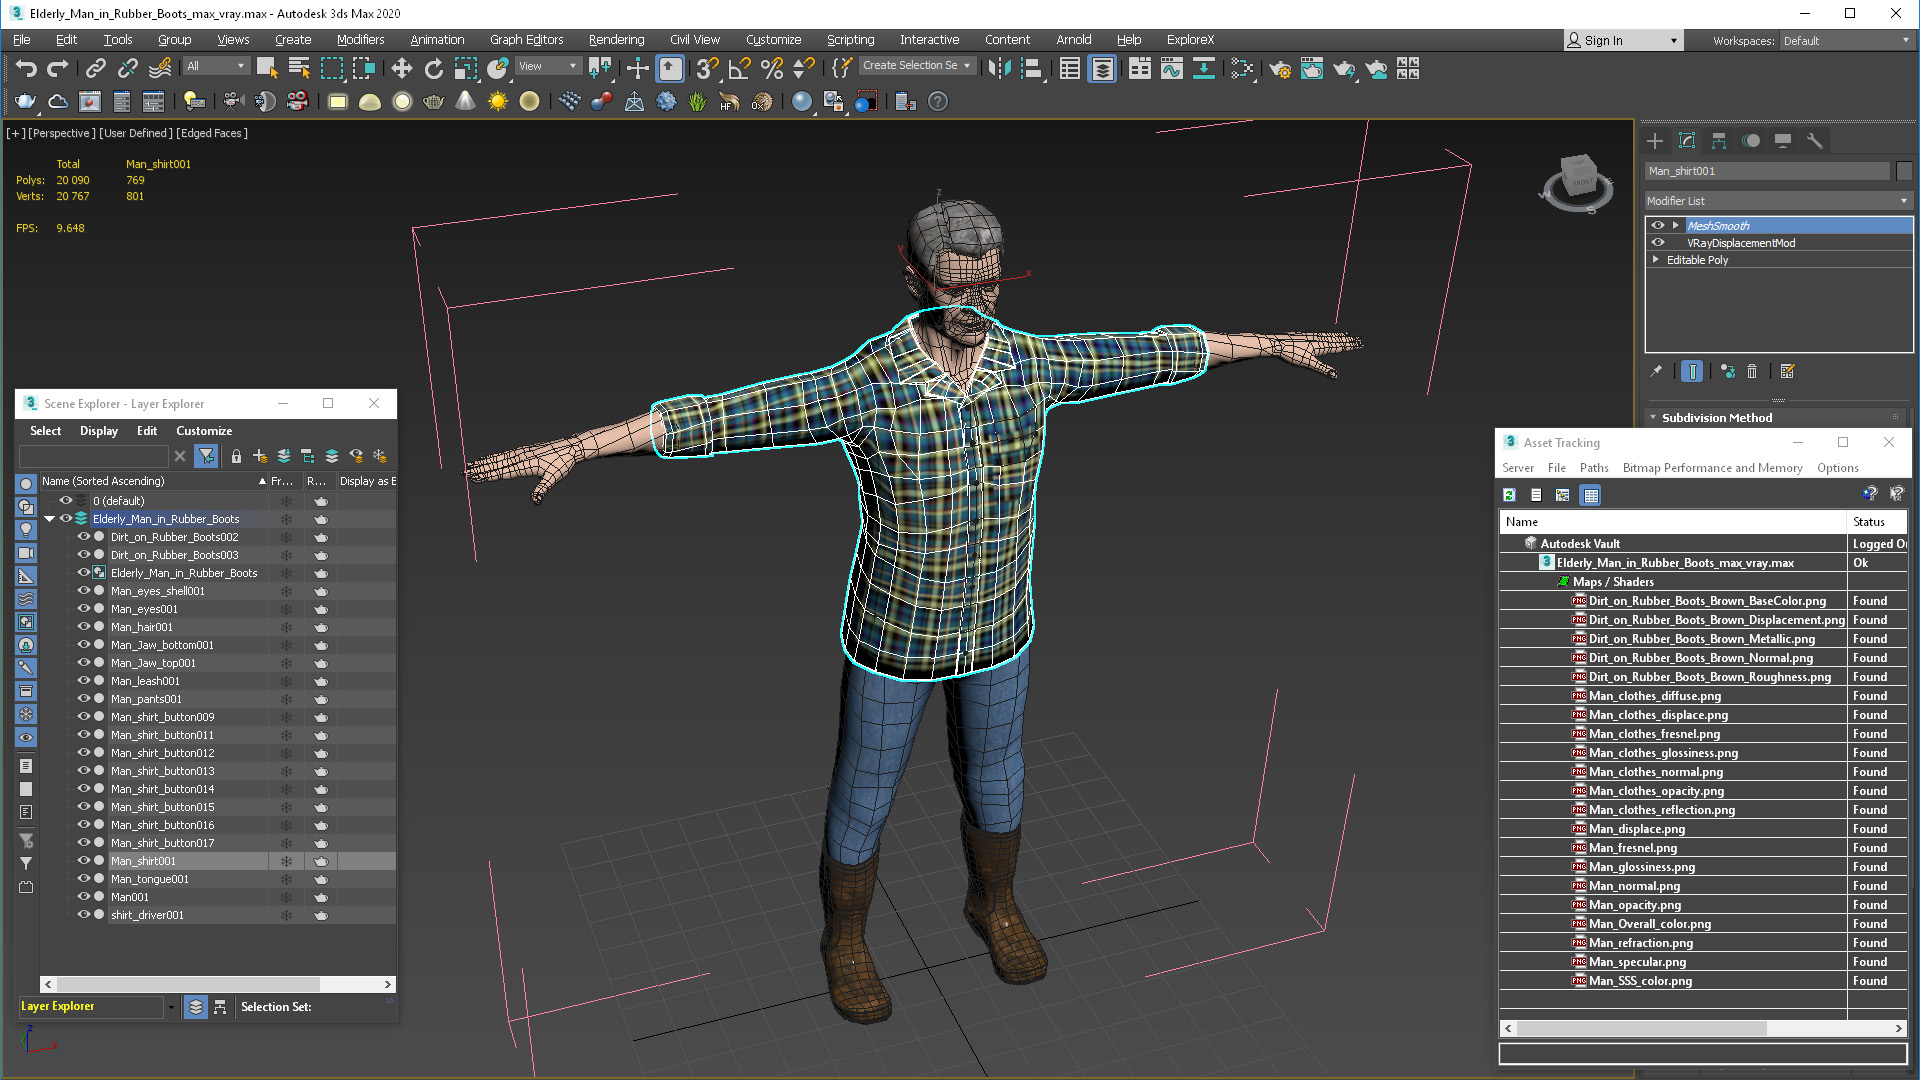
Task: Toggle eye for 0 (default) layer
Action: 66,501
